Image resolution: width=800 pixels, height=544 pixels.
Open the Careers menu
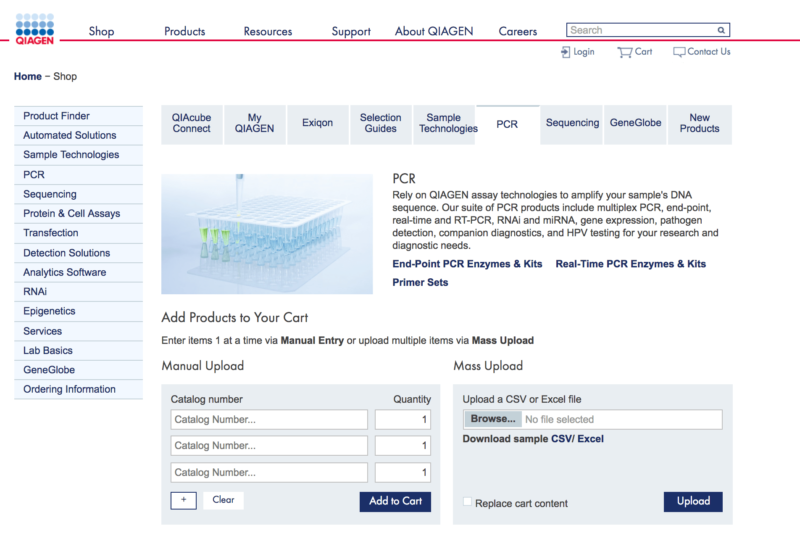(518, 31)
